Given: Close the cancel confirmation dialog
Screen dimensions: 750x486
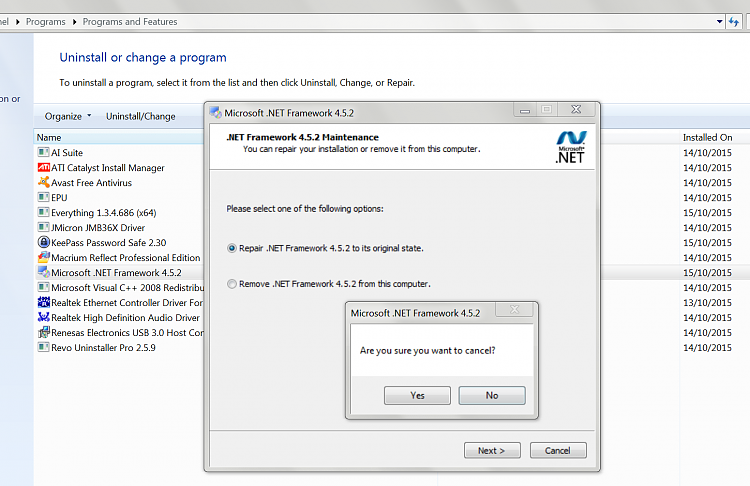Looking at the screenshot, I should [x=514, y=309].
